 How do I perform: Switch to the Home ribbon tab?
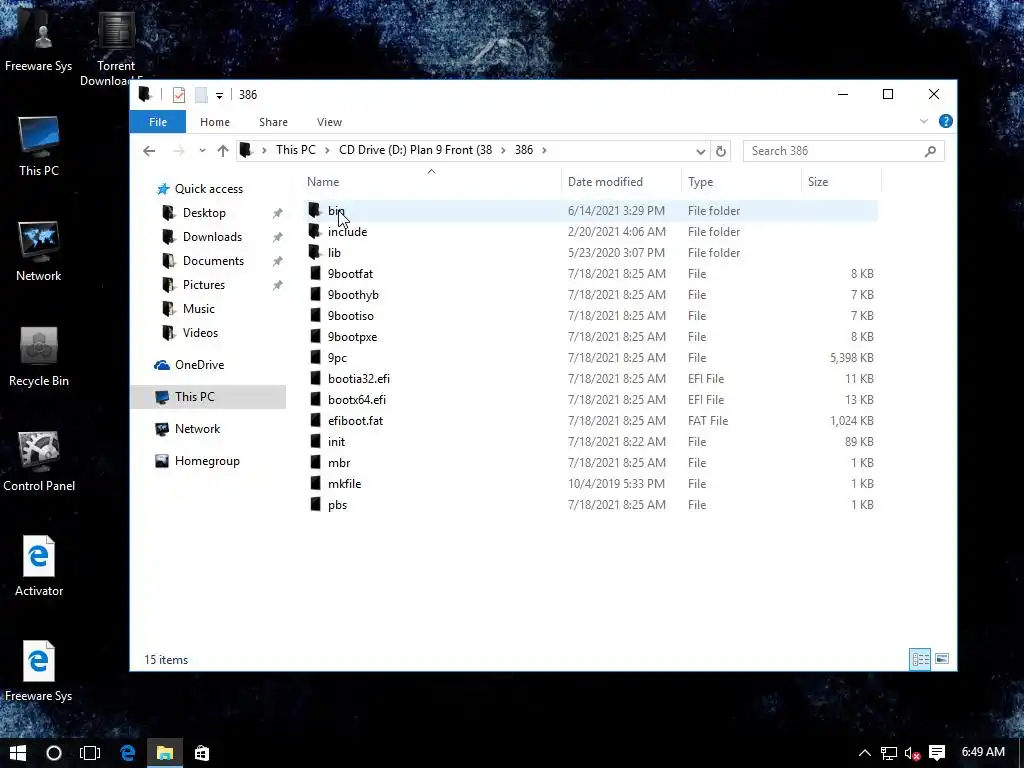[x=215, y=122]
